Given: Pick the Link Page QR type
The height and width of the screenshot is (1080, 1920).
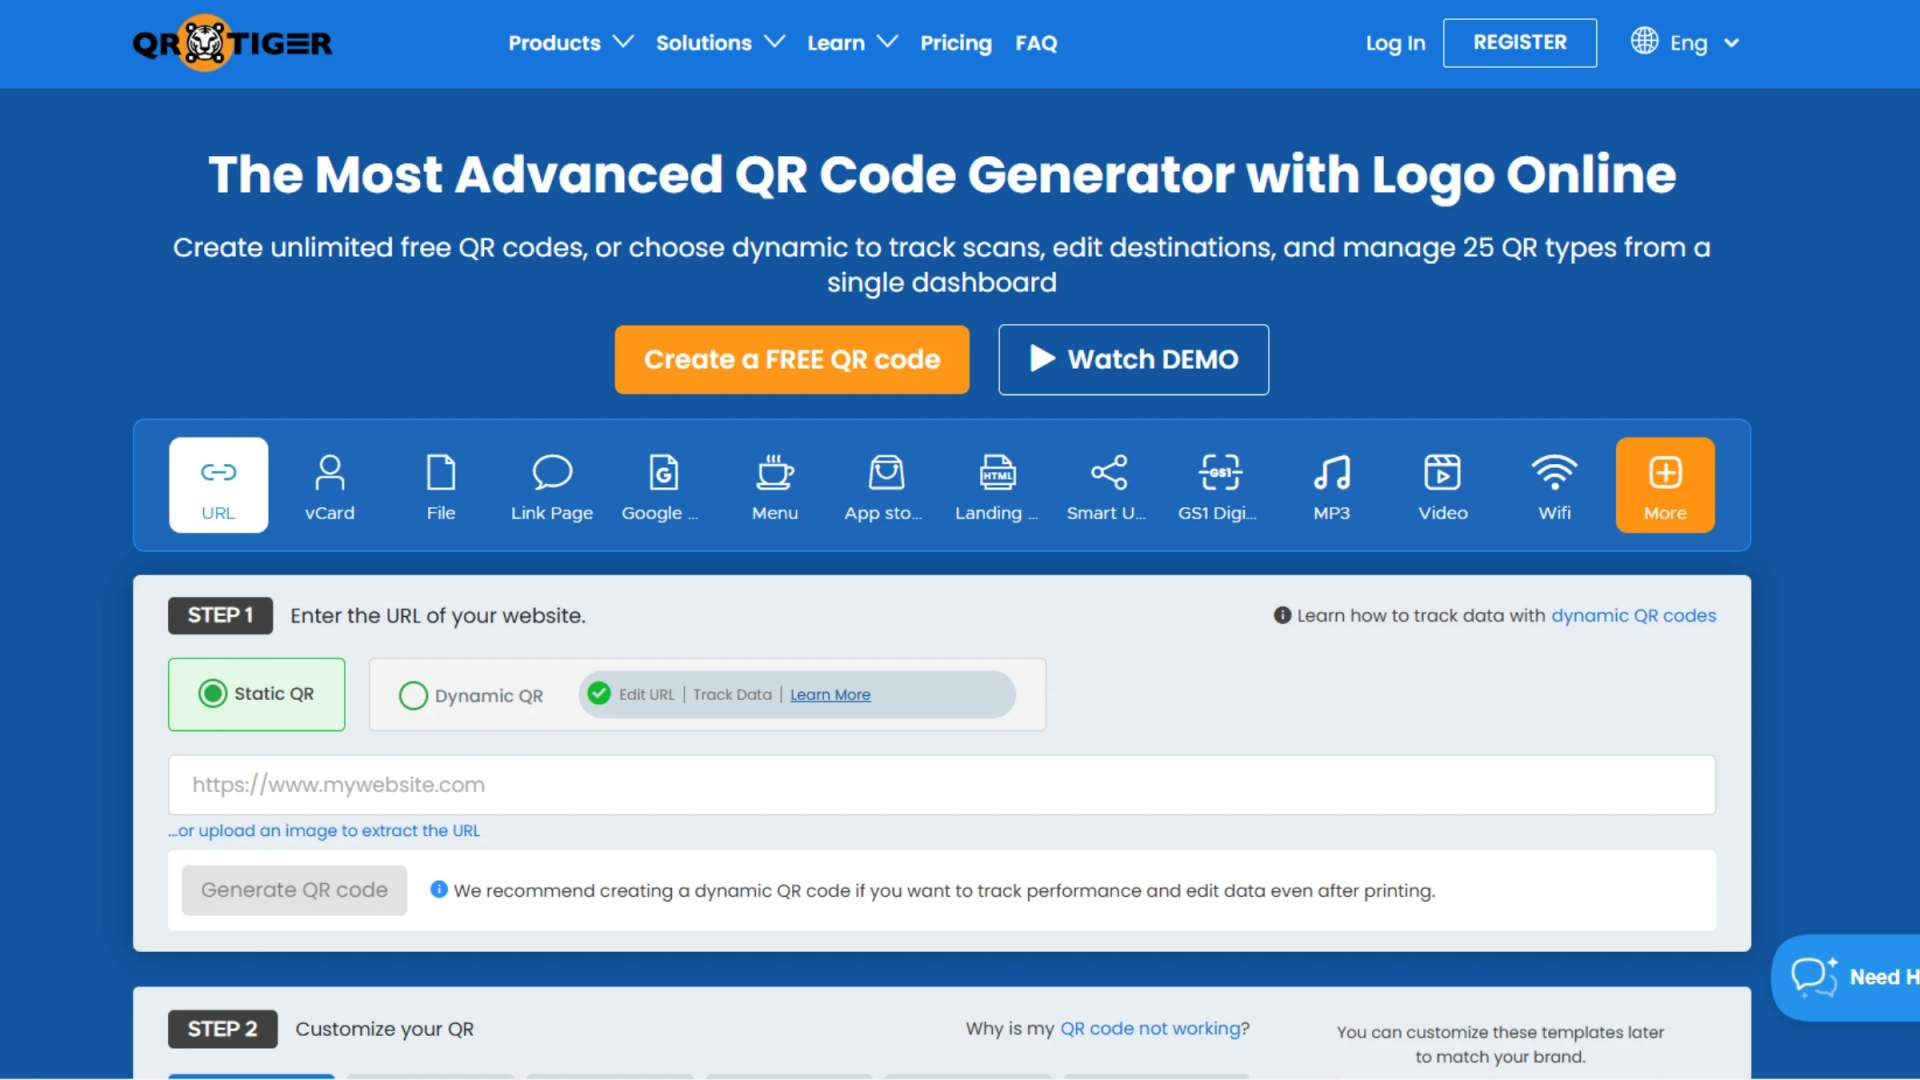Looking at the screenshot, I should (552, 485).
